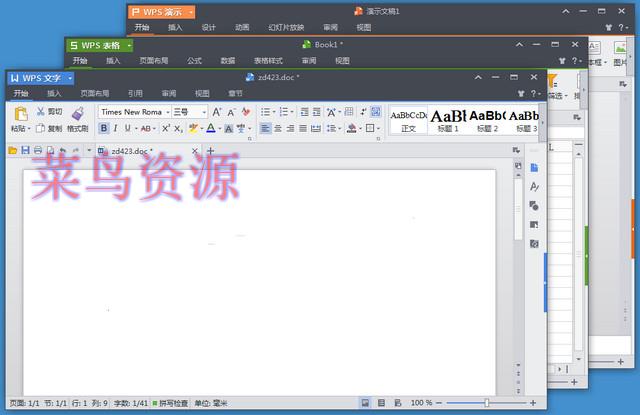Image resolution: width=640 pixels, height=415 pixels.
Task: Open print preview in the quick access bar
Action: [x=51, y=151]
